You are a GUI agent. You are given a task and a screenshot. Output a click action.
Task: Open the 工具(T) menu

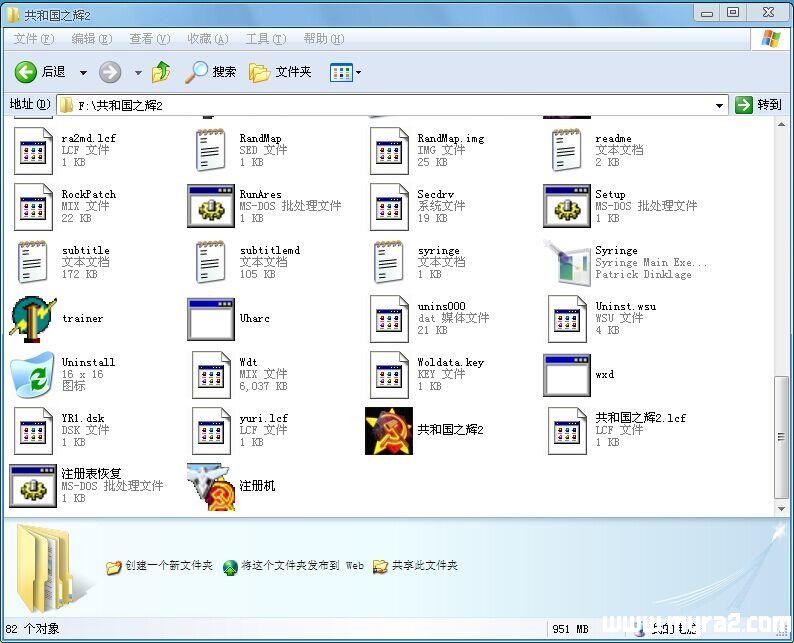(x=265, y=39)
